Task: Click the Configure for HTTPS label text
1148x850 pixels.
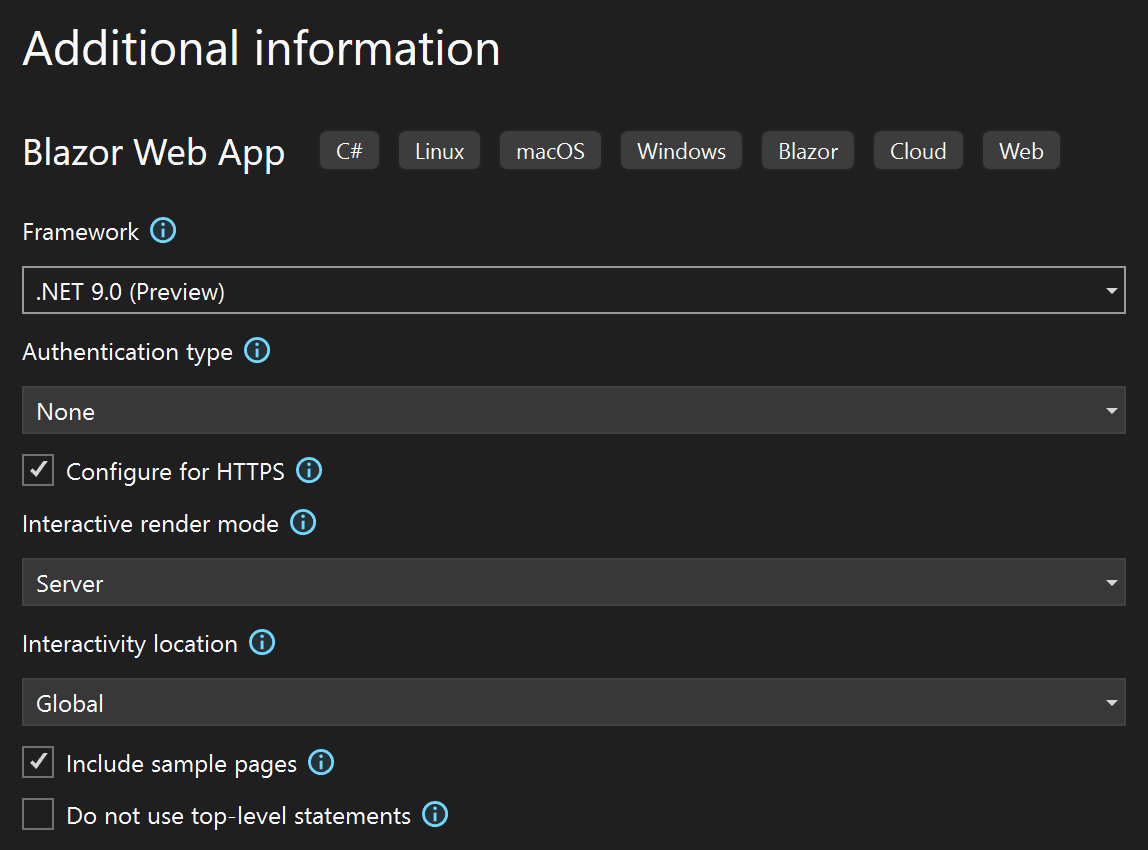Action: [x=176, y=471]
